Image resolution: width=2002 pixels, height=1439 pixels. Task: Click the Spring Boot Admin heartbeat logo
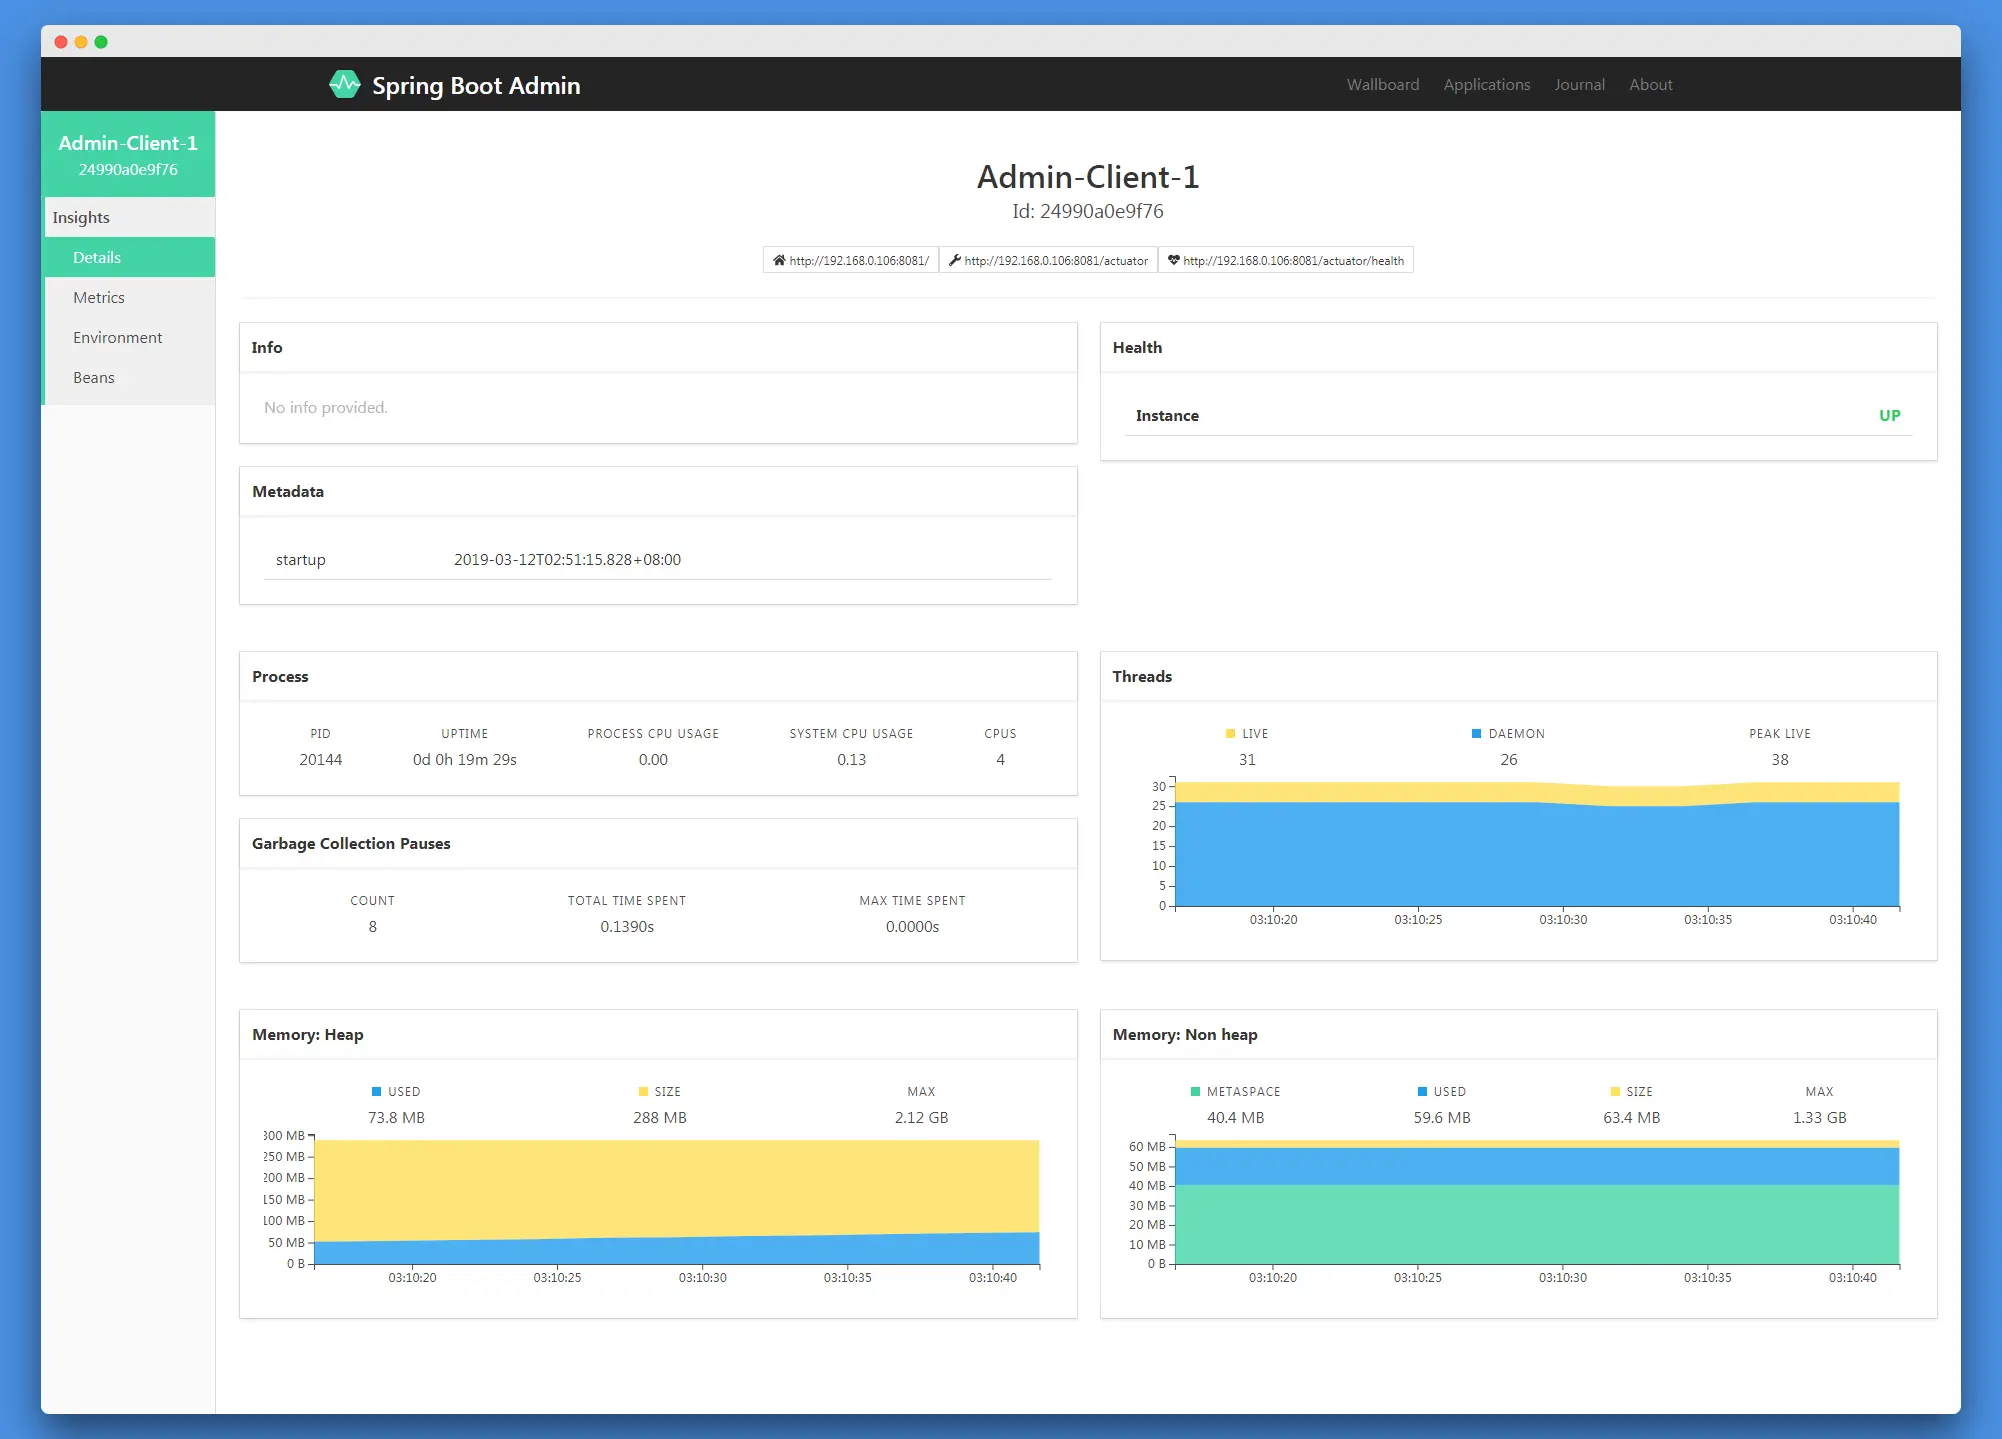pos(344,85)
